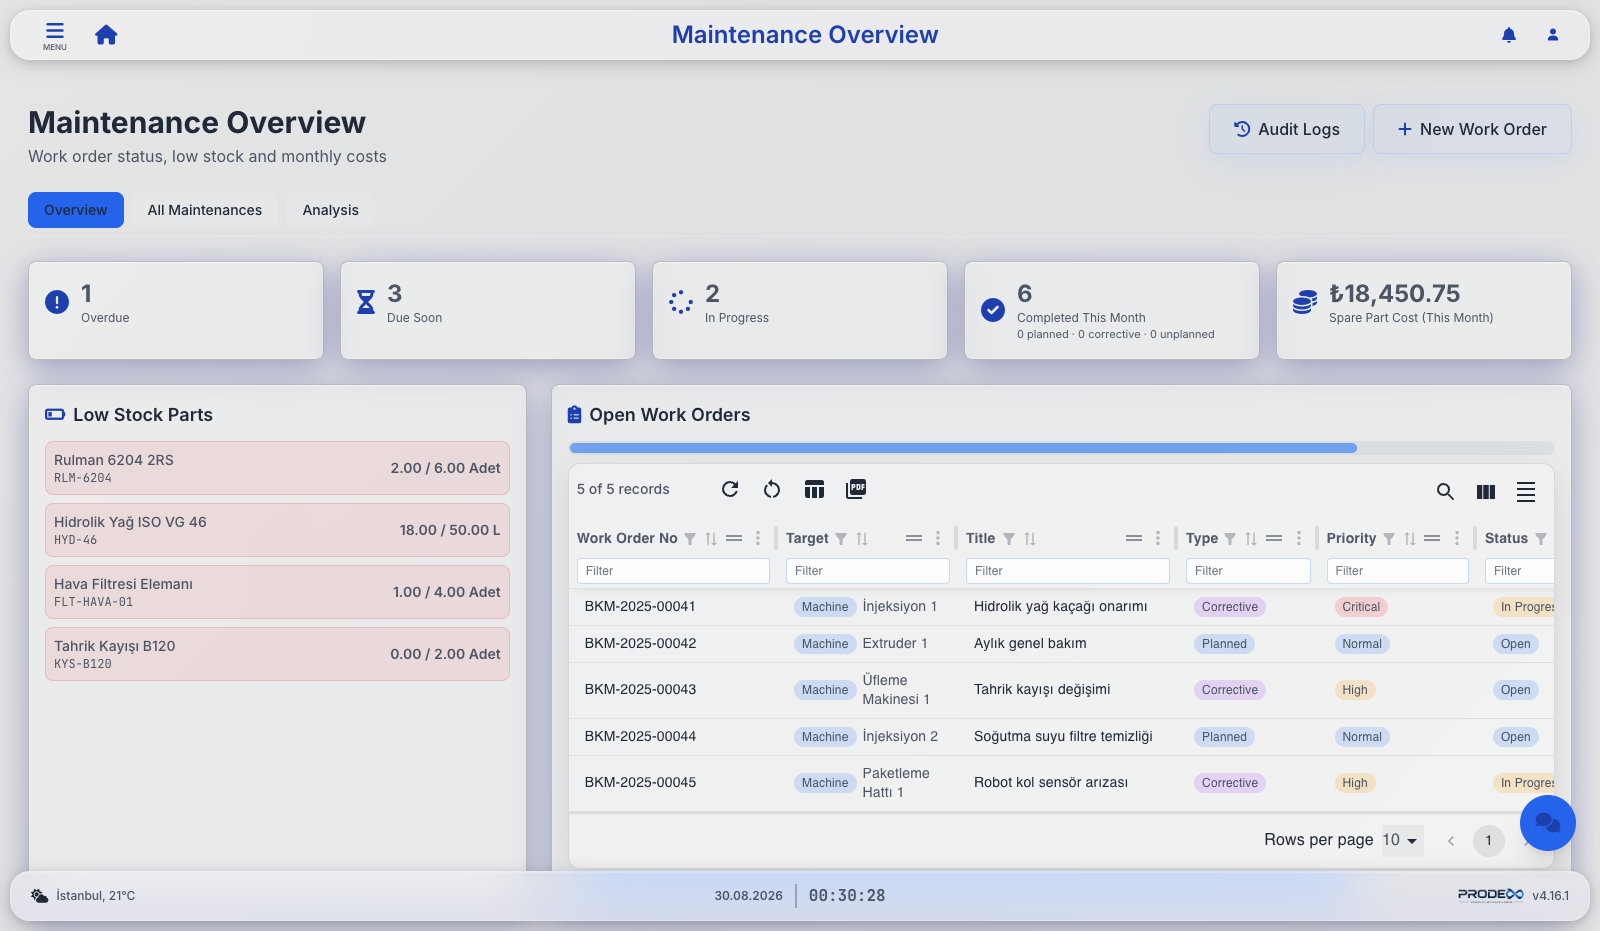Screen dimensions: 1600x931
Task: Open work order BKM-2025-00041
Action: pos(640,607)
